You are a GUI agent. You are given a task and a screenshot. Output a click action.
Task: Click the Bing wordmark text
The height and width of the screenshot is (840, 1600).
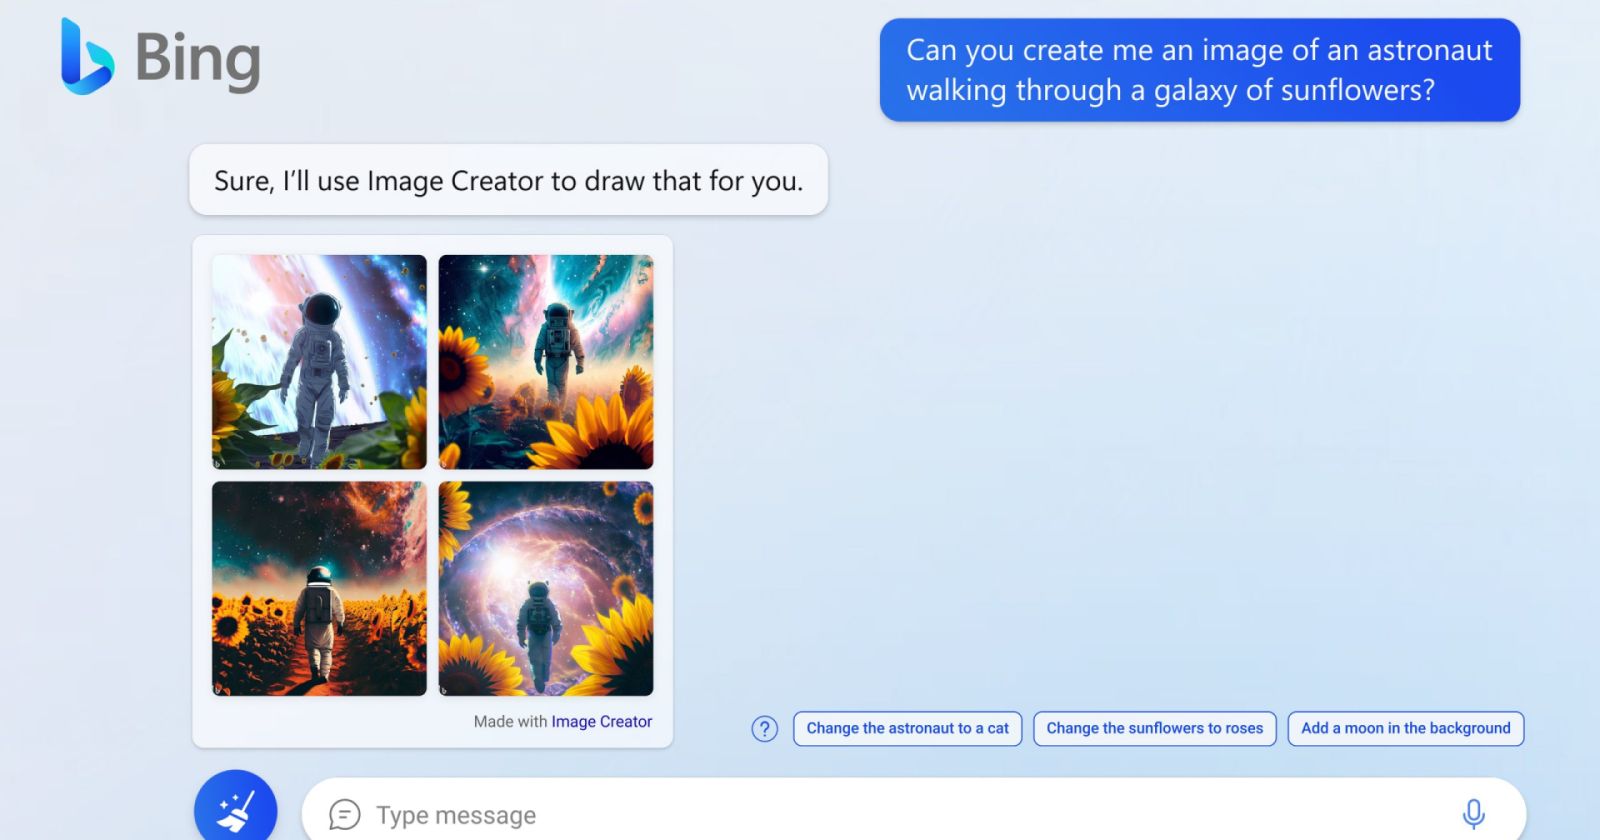coord(197,59)
